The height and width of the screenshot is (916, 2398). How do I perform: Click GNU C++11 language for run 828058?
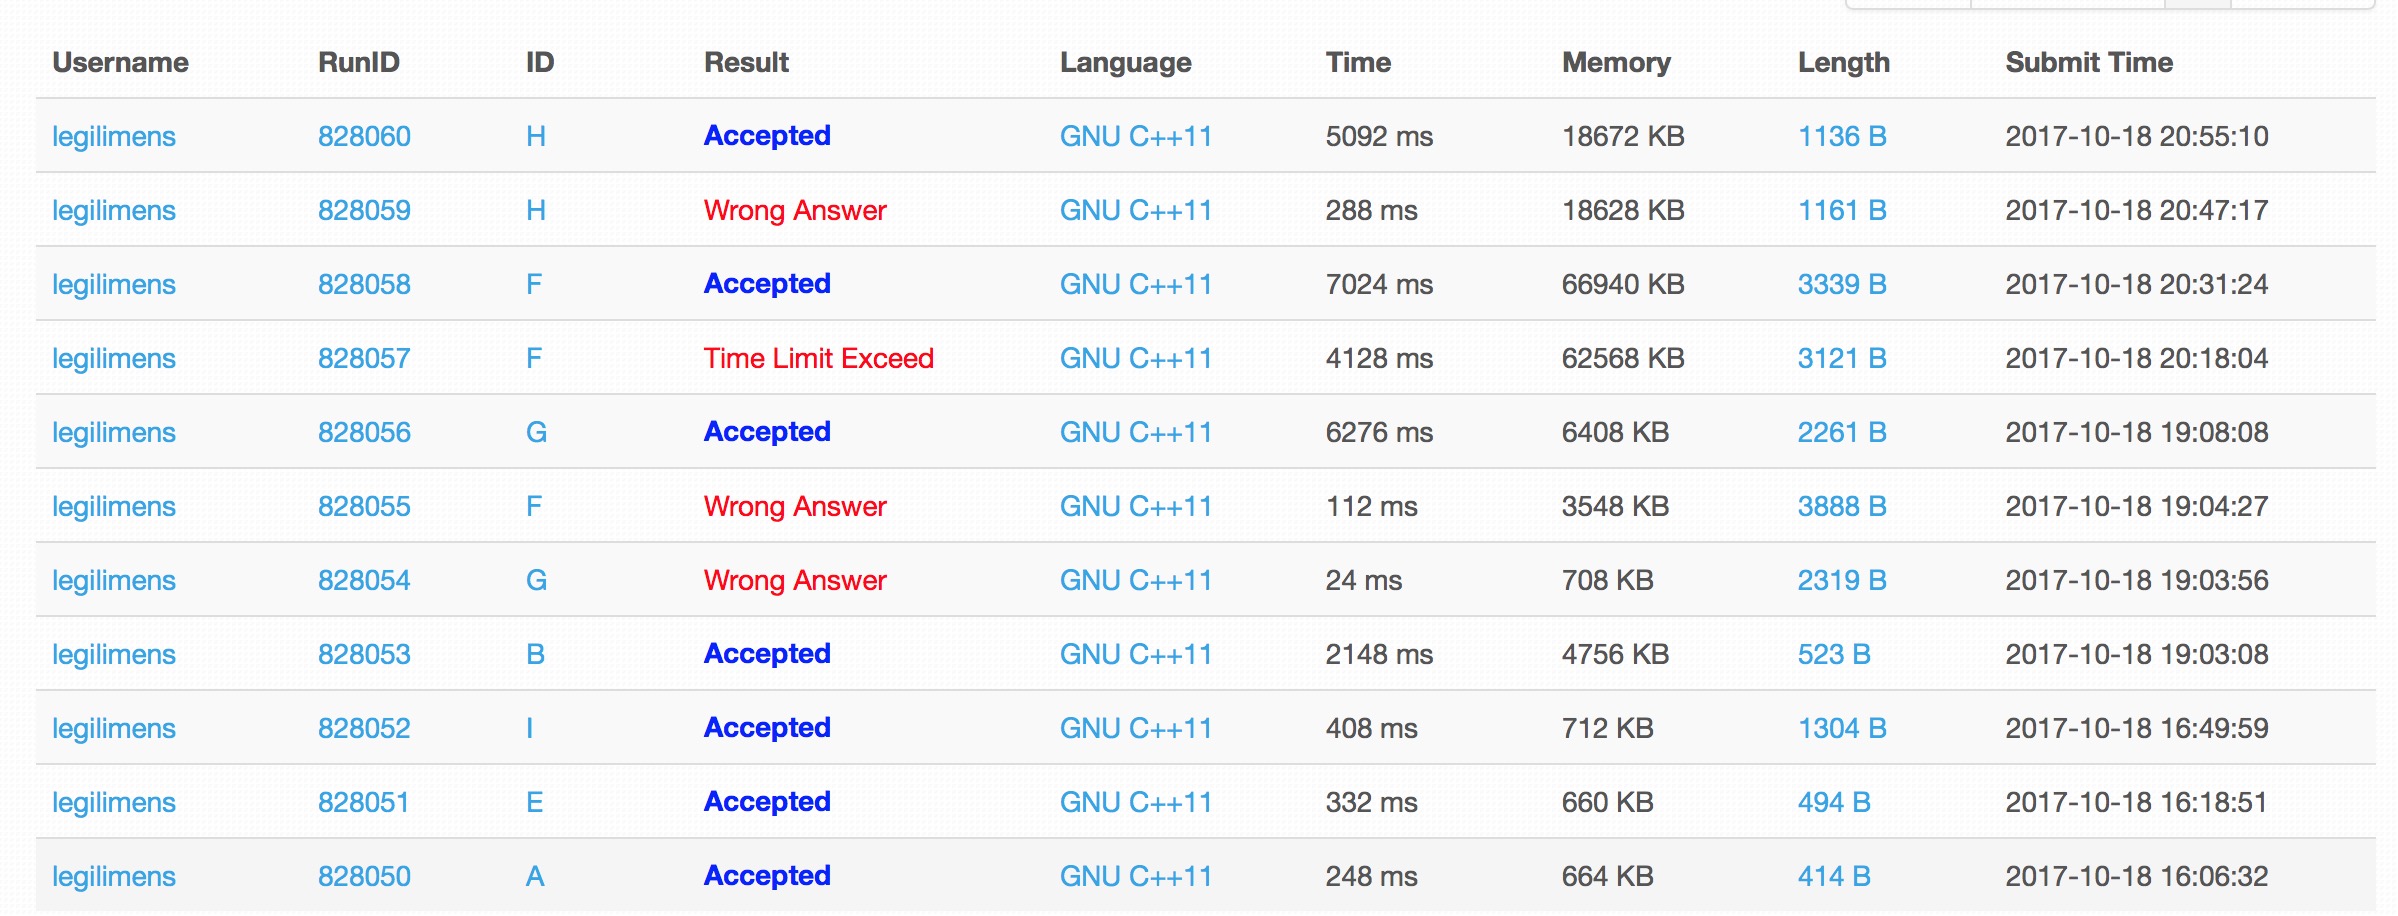click(x=1135, y=284)
